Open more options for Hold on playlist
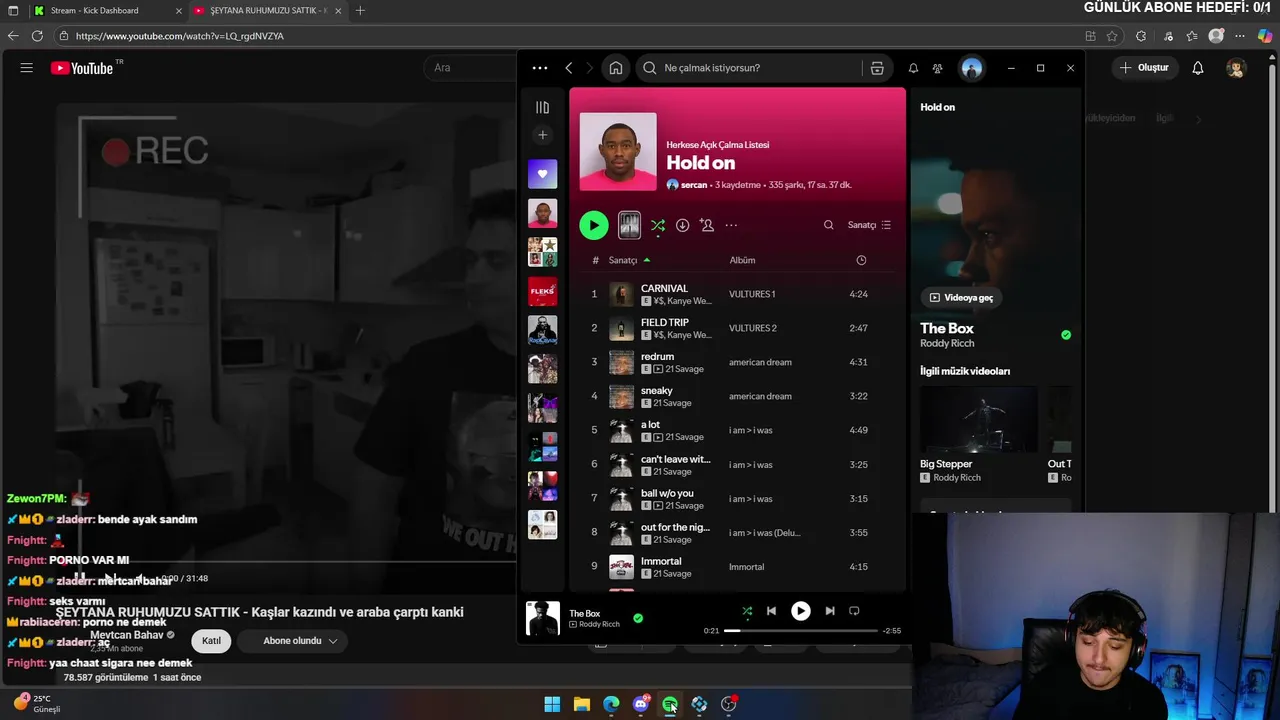The image size is (1280, 720). tap(731, 225)
